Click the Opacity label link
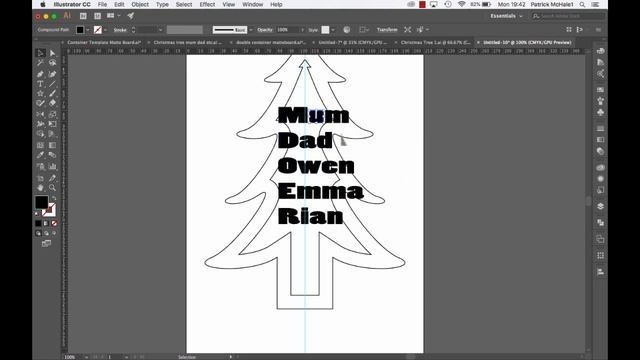Screen dimensions: 640x360 (x=265, y=30)
